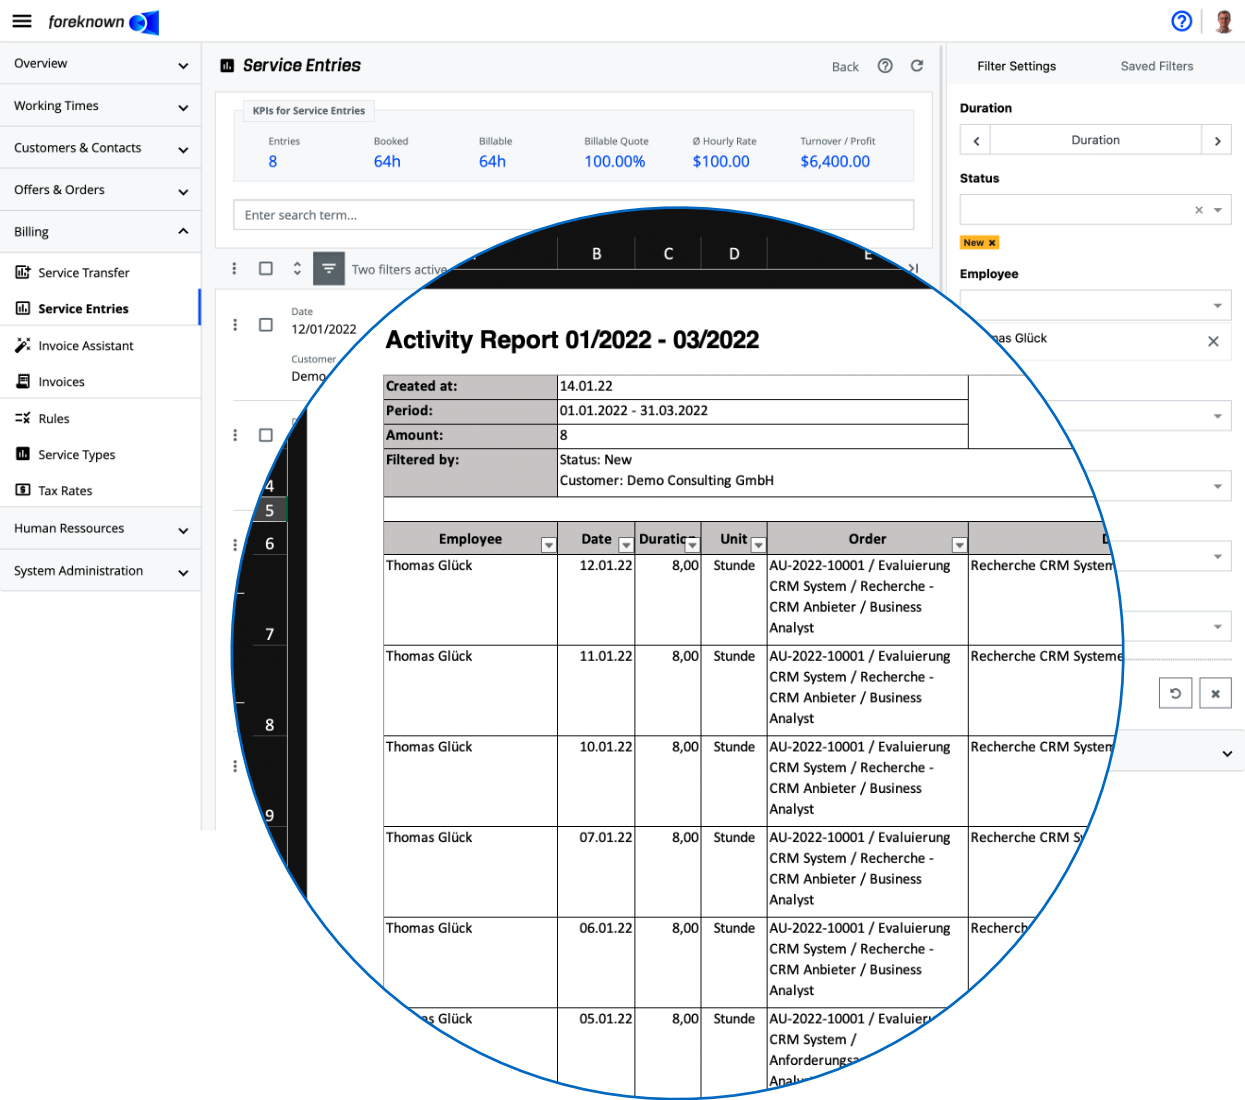Select spreadsheet column D header

(x=734, y=254)
